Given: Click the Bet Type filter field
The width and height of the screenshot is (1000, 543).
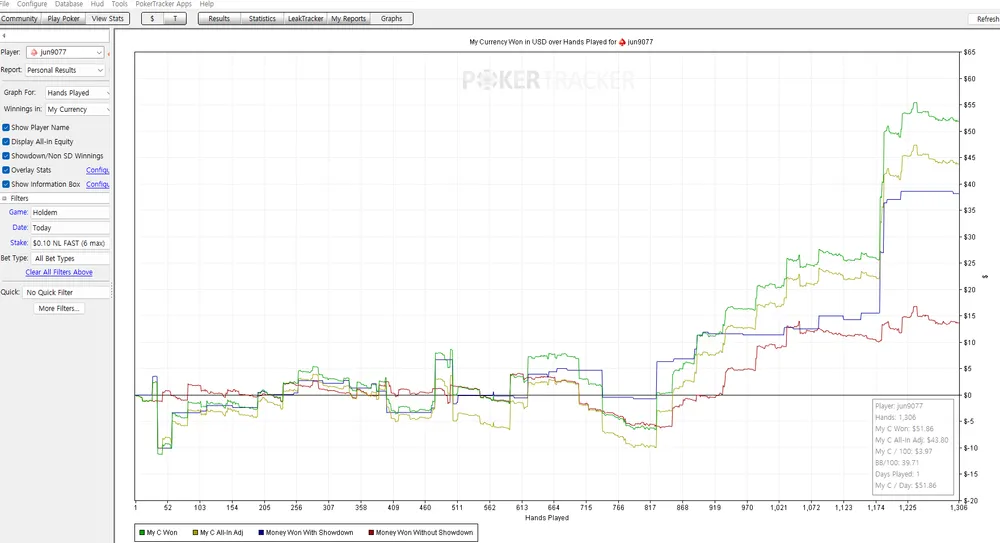Looking at the screenshot, I should 70,258.
